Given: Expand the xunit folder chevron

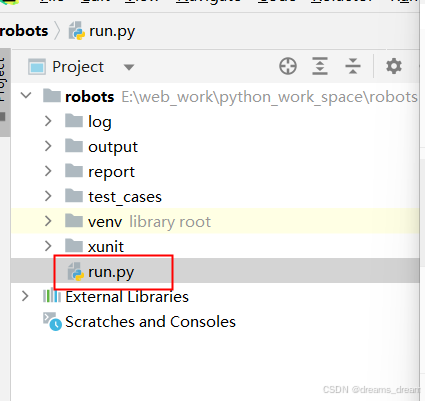Looking at the screenshot, I should point(48,246).
